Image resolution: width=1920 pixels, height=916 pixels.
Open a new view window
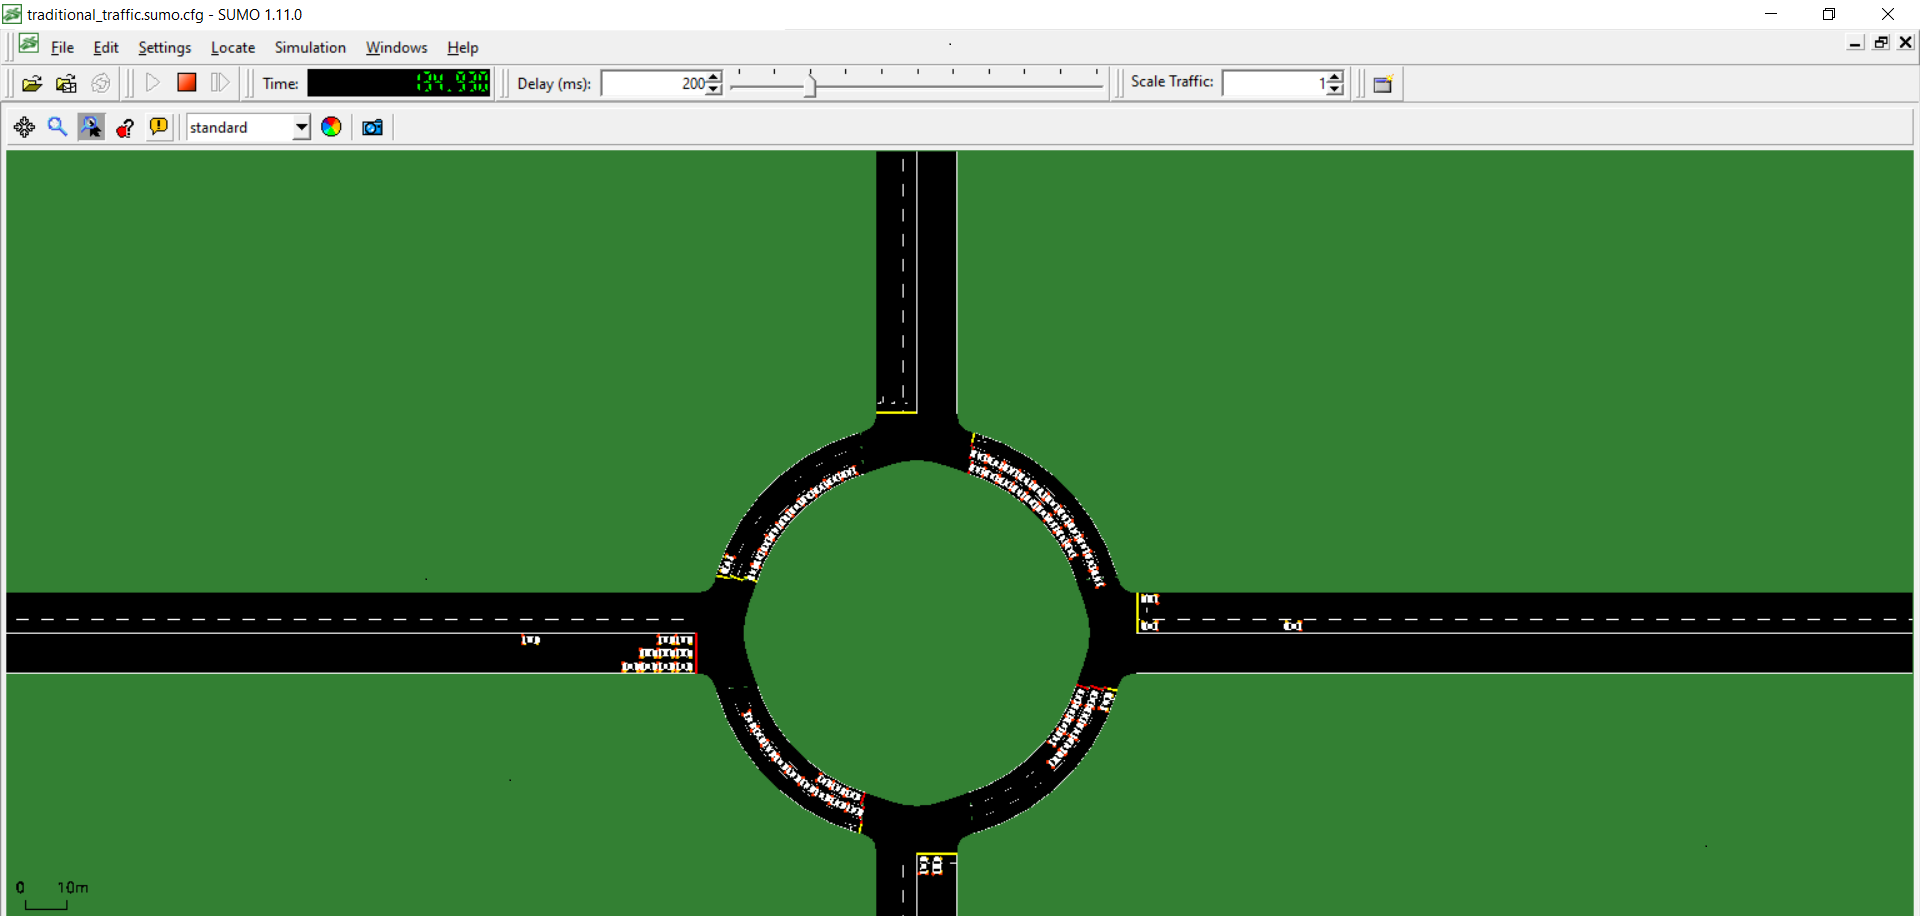(1384, 84)
